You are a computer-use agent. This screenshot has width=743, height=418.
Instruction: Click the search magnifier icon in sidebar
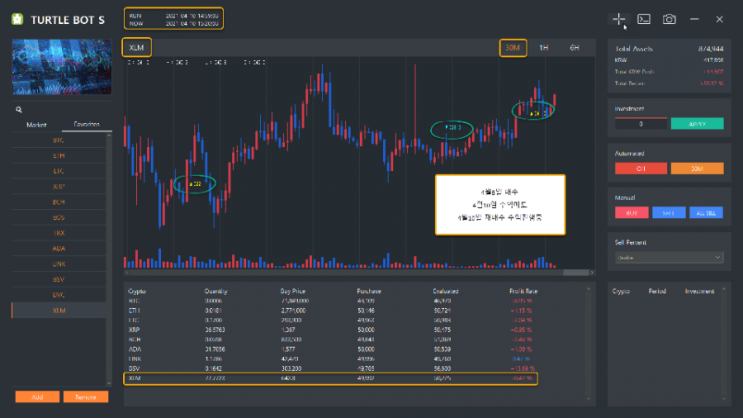pyautogui.click(x=19, y=109)
